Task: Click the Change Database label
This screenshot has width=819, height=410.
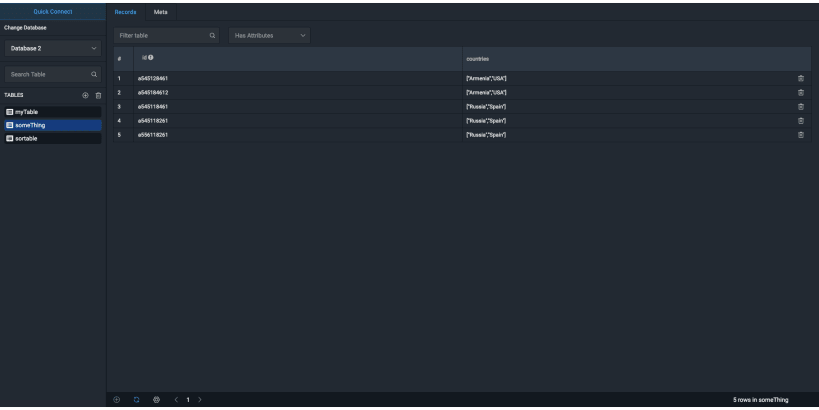Action: [x=25, y=28]
